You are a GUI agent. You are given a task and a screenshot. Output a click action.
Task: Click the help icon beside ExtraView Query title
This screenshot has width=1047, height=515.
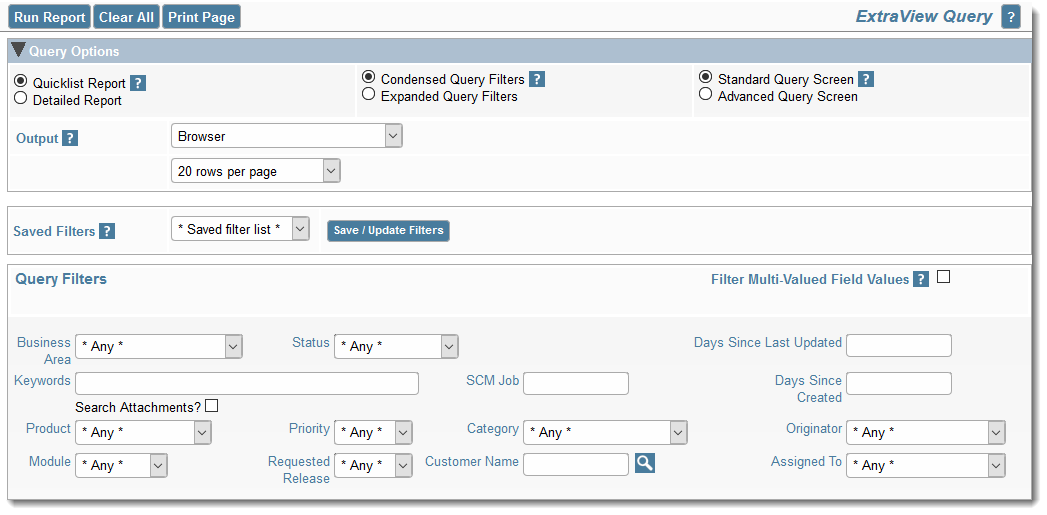[1011, 17]
